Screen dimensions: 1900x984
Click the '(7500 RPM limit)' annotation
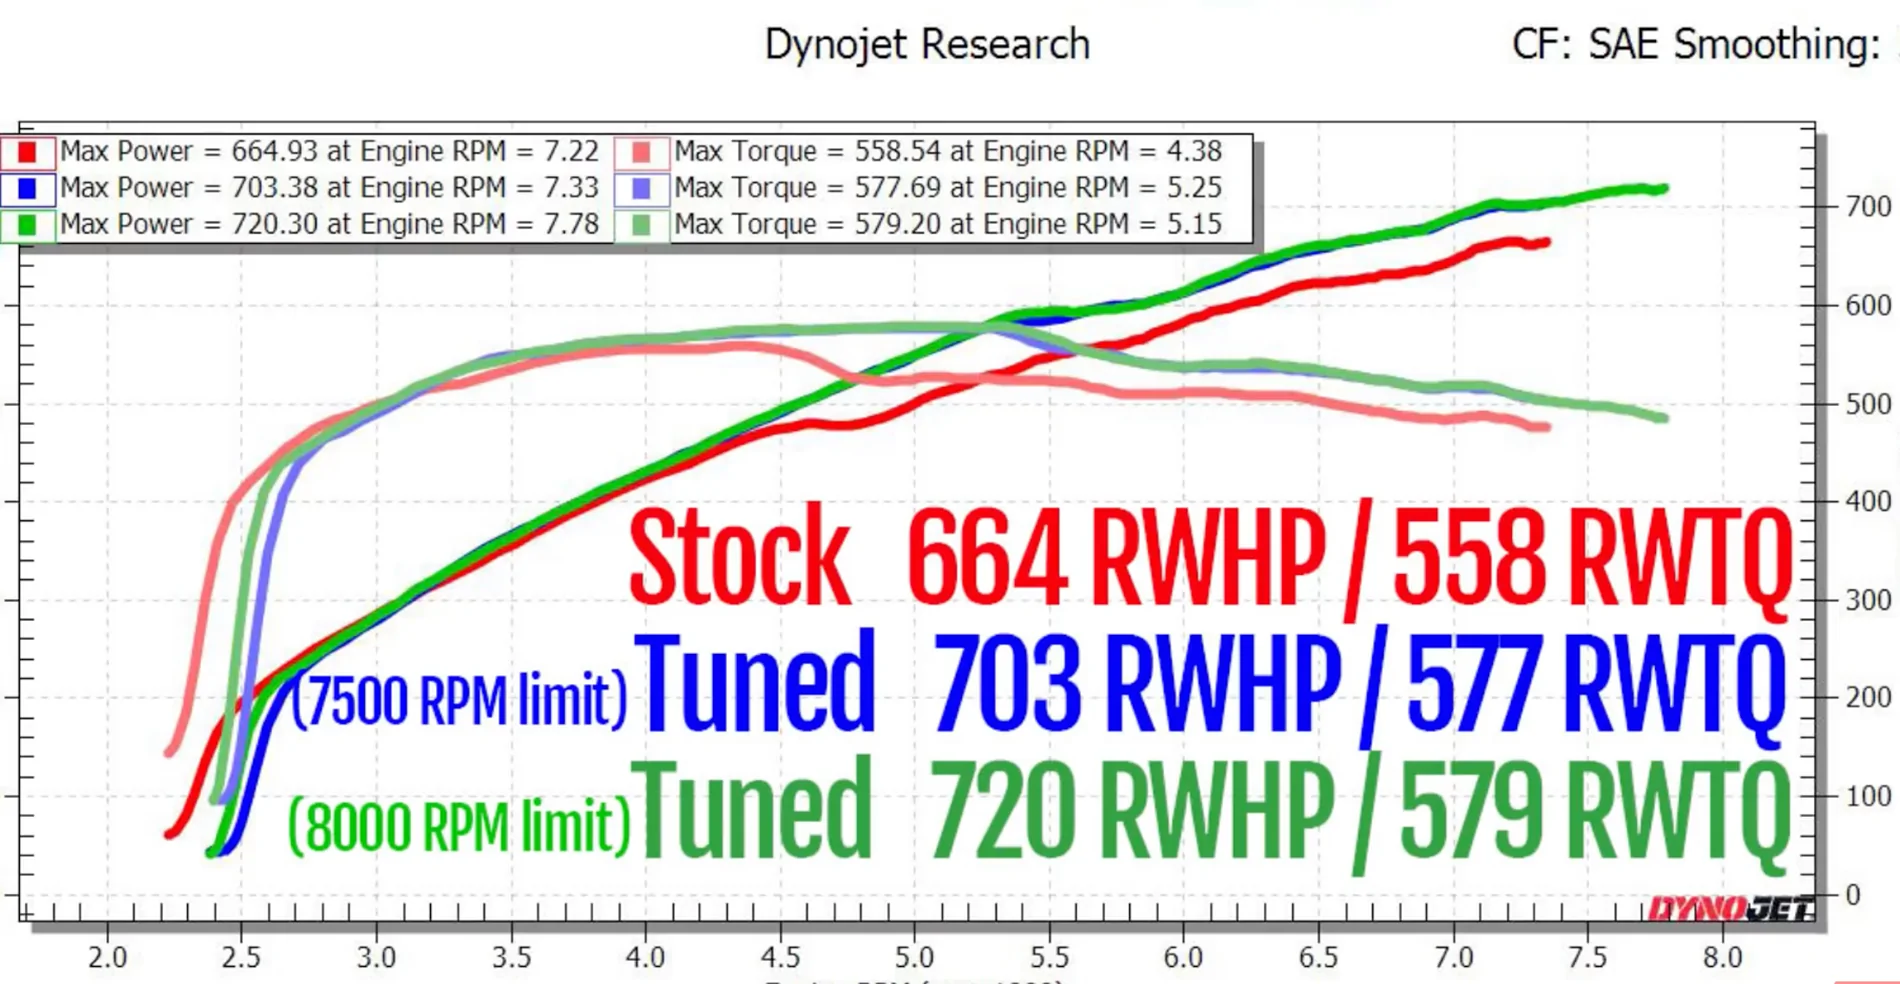(x=459, y=699)
